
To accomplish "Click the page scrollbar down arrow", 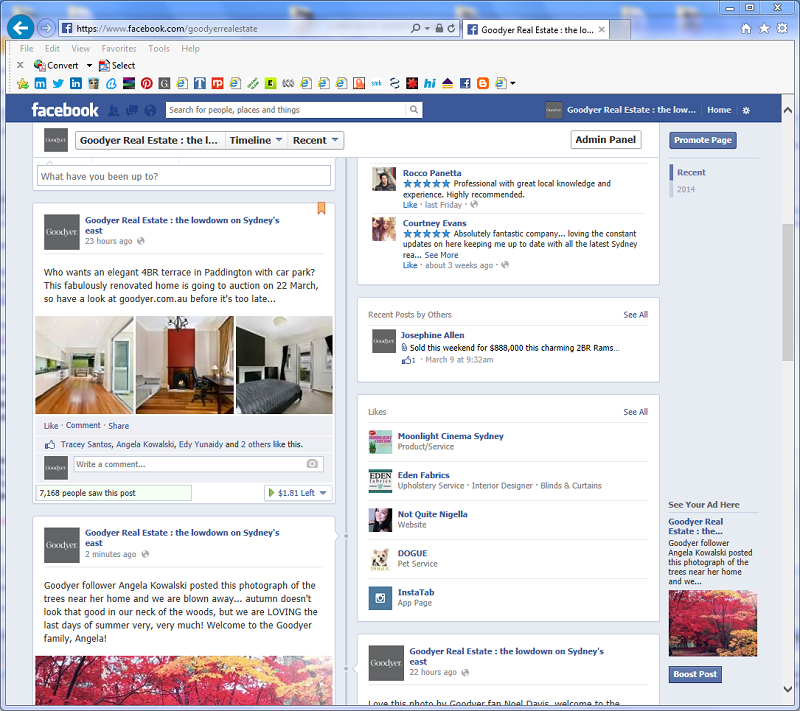I will point(787,689).
